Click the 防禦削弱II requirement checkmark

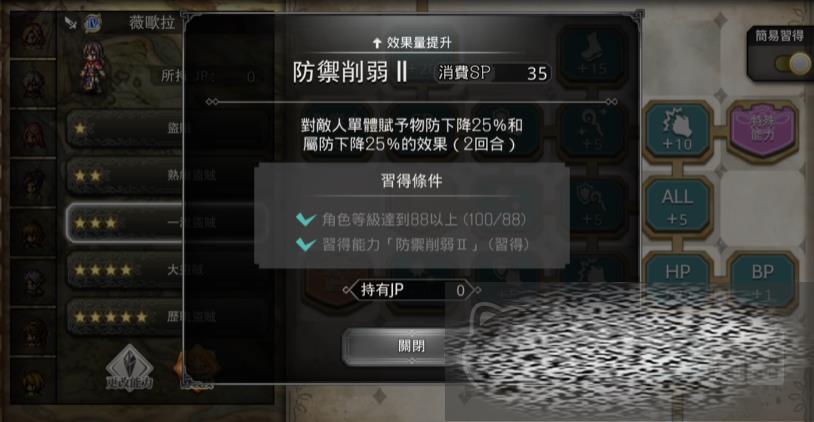point(306,244)
